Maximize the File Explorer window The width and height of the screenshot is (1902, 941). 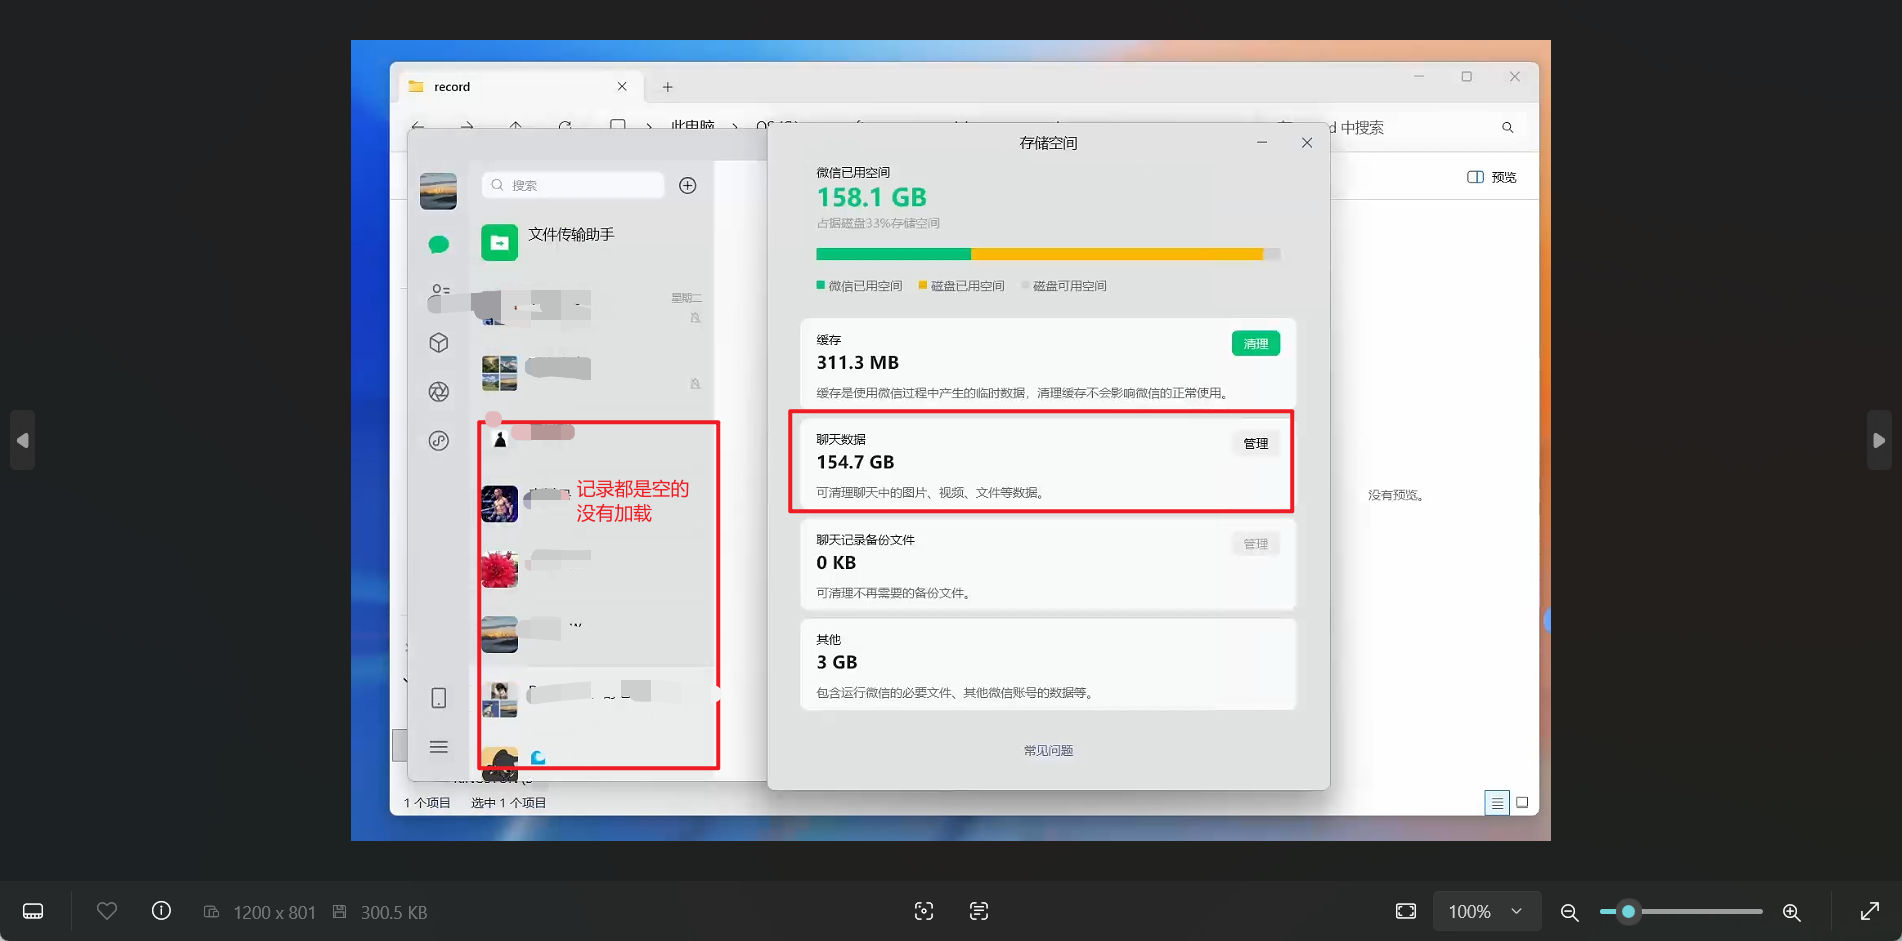click(x=1467, y=77)
